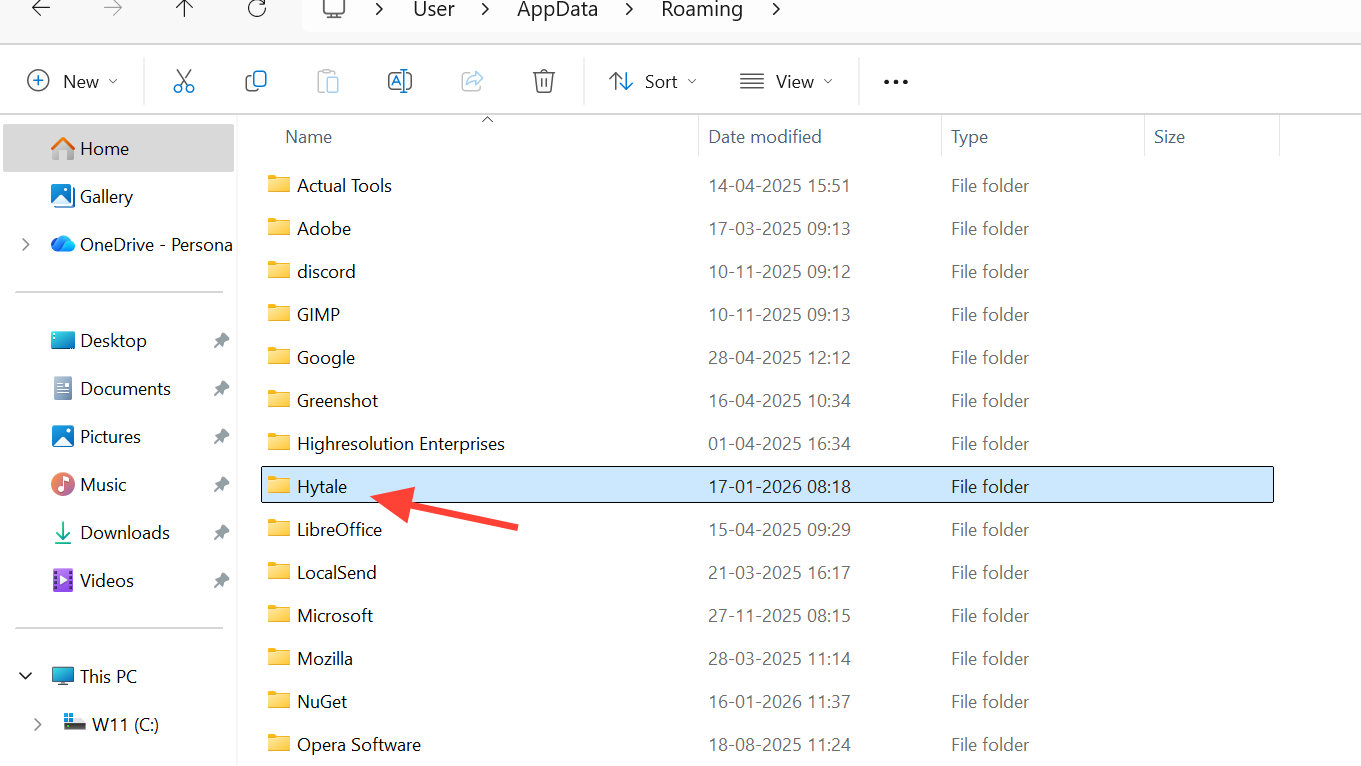This screenshot has width=1361, height=766.
Task: Go up one folder with Up arrow
Action: click(185, 9)
